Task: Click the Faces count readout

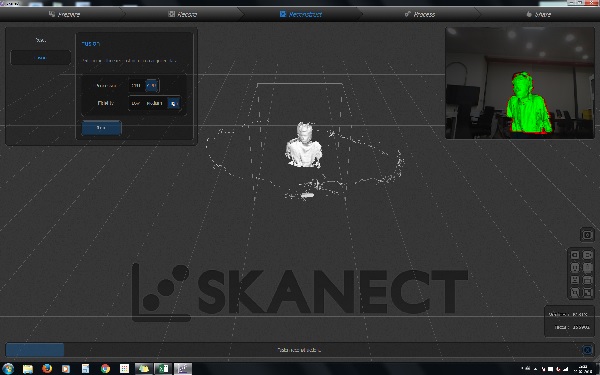Action: [572, 328]
